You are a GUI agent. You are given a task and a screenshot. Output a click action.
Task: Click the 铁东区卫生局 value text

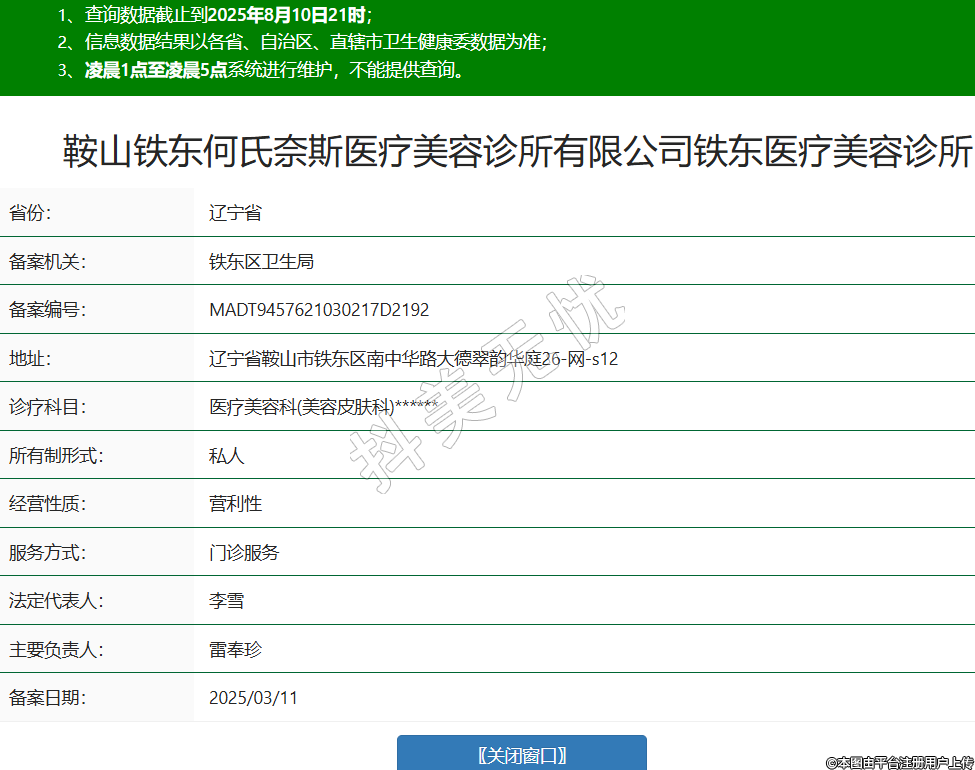click(261, 262)
